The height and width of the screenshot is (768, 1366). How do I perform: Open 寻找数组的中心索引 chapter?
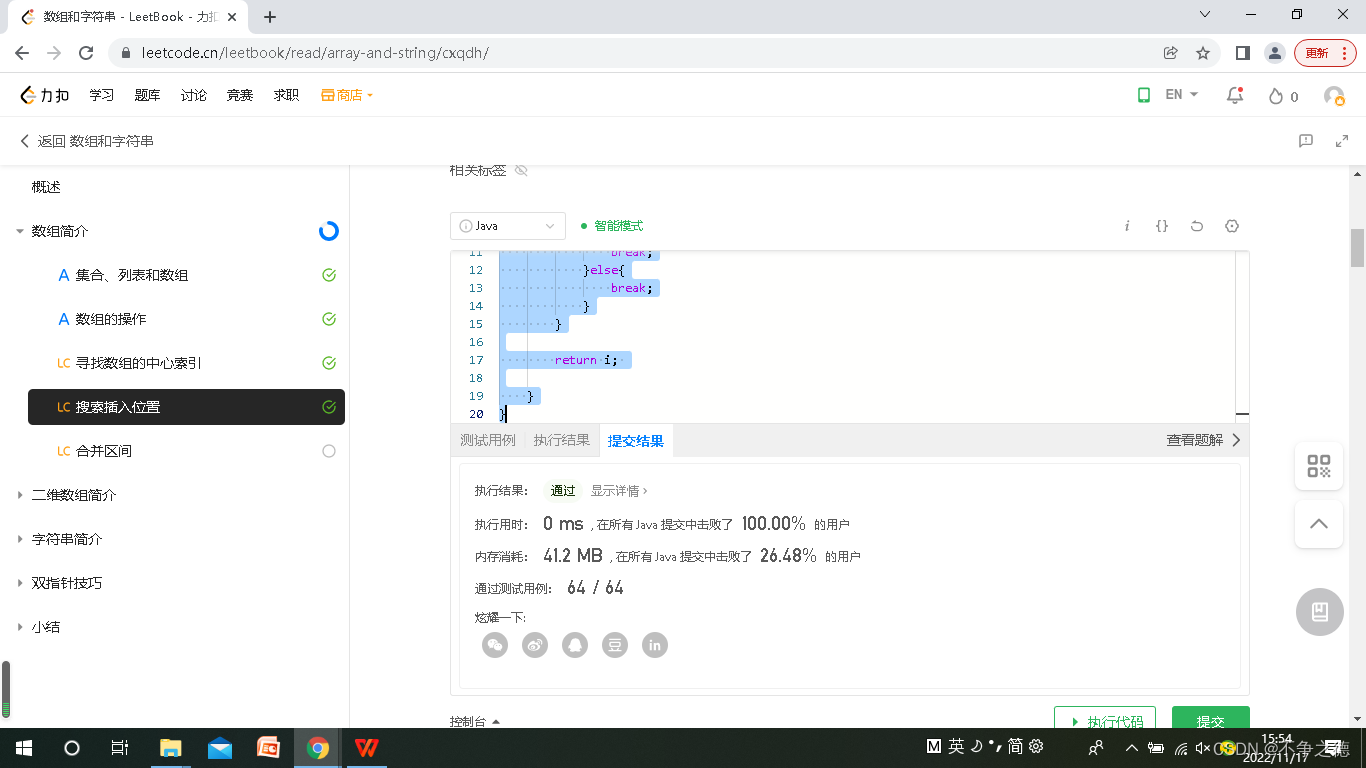[139, 363]
